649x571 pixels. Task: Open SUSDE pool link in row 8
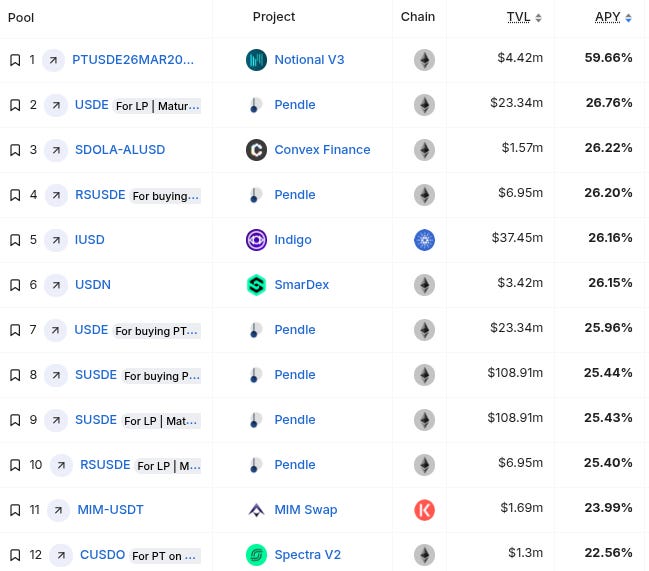pos(96,375)
